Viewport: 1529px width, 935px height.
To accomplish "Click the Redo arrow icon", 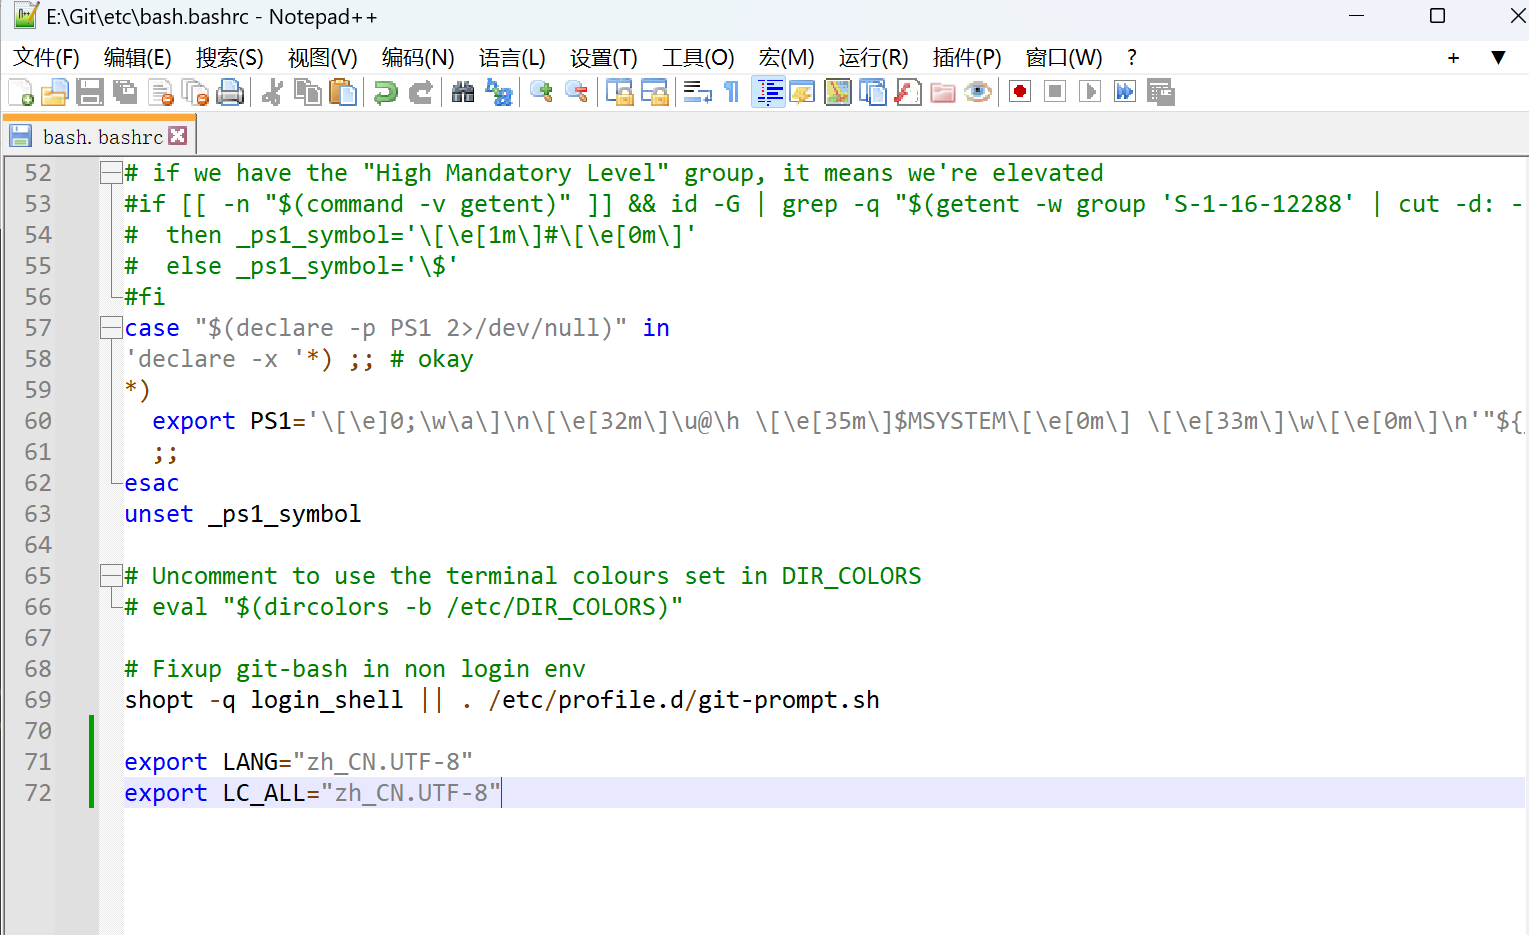I will 421,93.
